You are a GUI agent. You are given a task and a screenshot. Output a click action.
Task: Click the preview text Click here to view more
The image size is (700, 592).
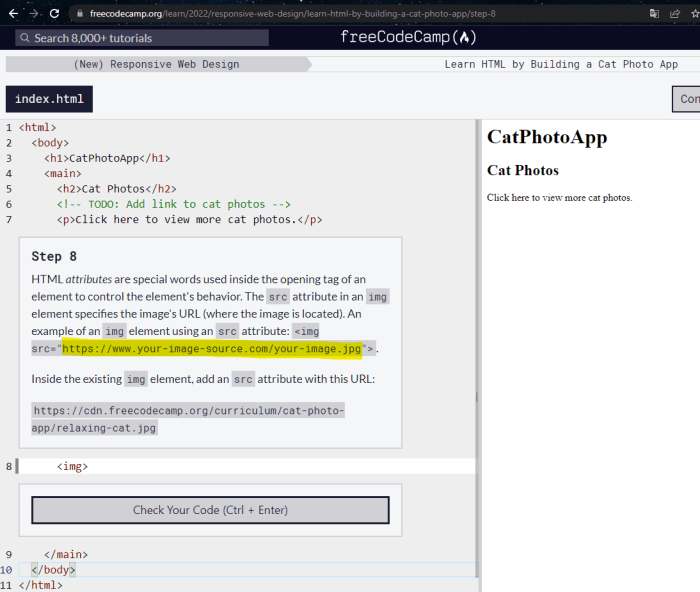(559, 197)
